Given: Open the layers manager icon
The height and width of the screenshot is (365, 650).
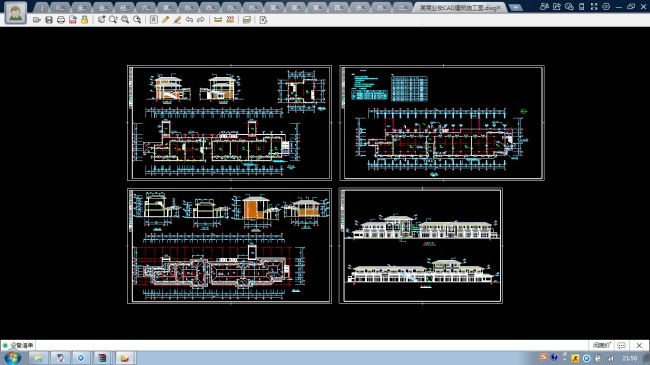Looking at the screenshot, I should [247, 20].
